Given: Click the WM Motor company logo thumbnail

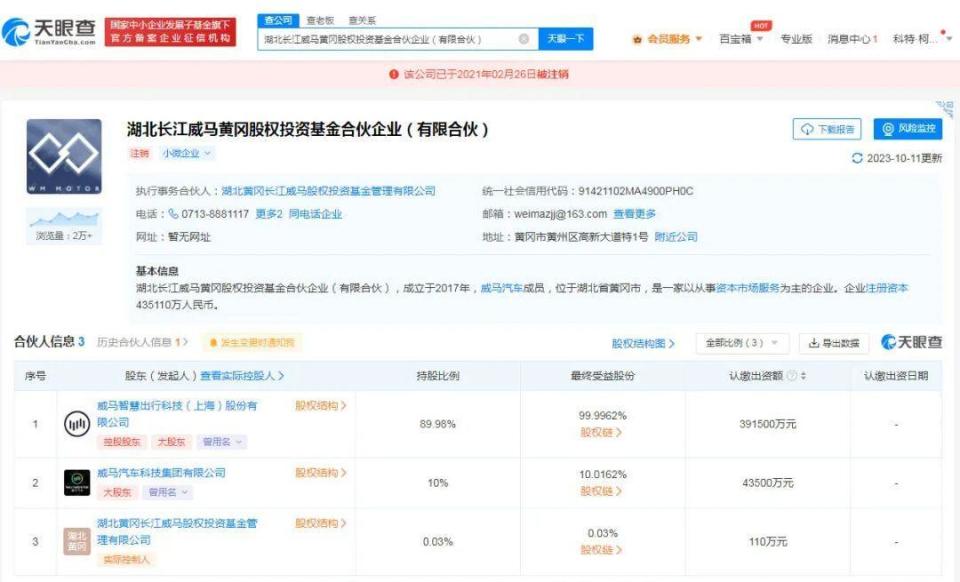Looking at the screenshot, I should (64, 157).
